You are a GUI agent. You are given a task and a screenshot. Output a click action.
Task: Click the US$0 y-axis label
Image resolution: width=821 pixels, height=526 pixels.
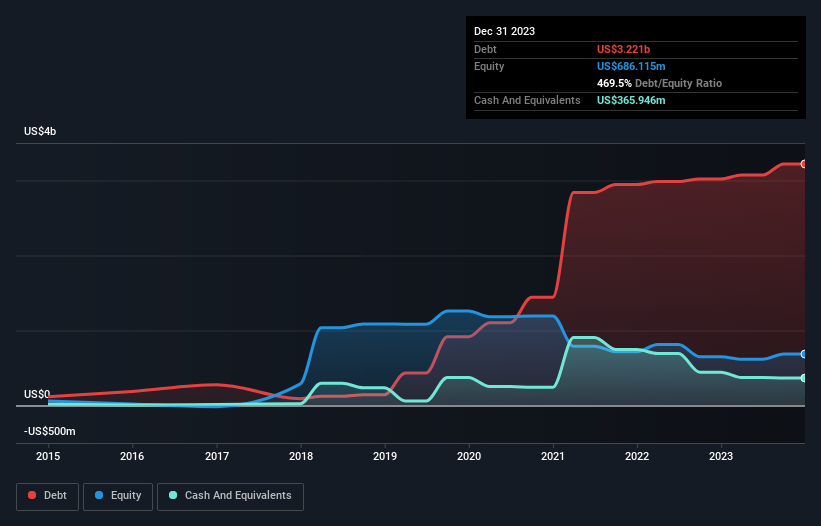click(37, 394)
